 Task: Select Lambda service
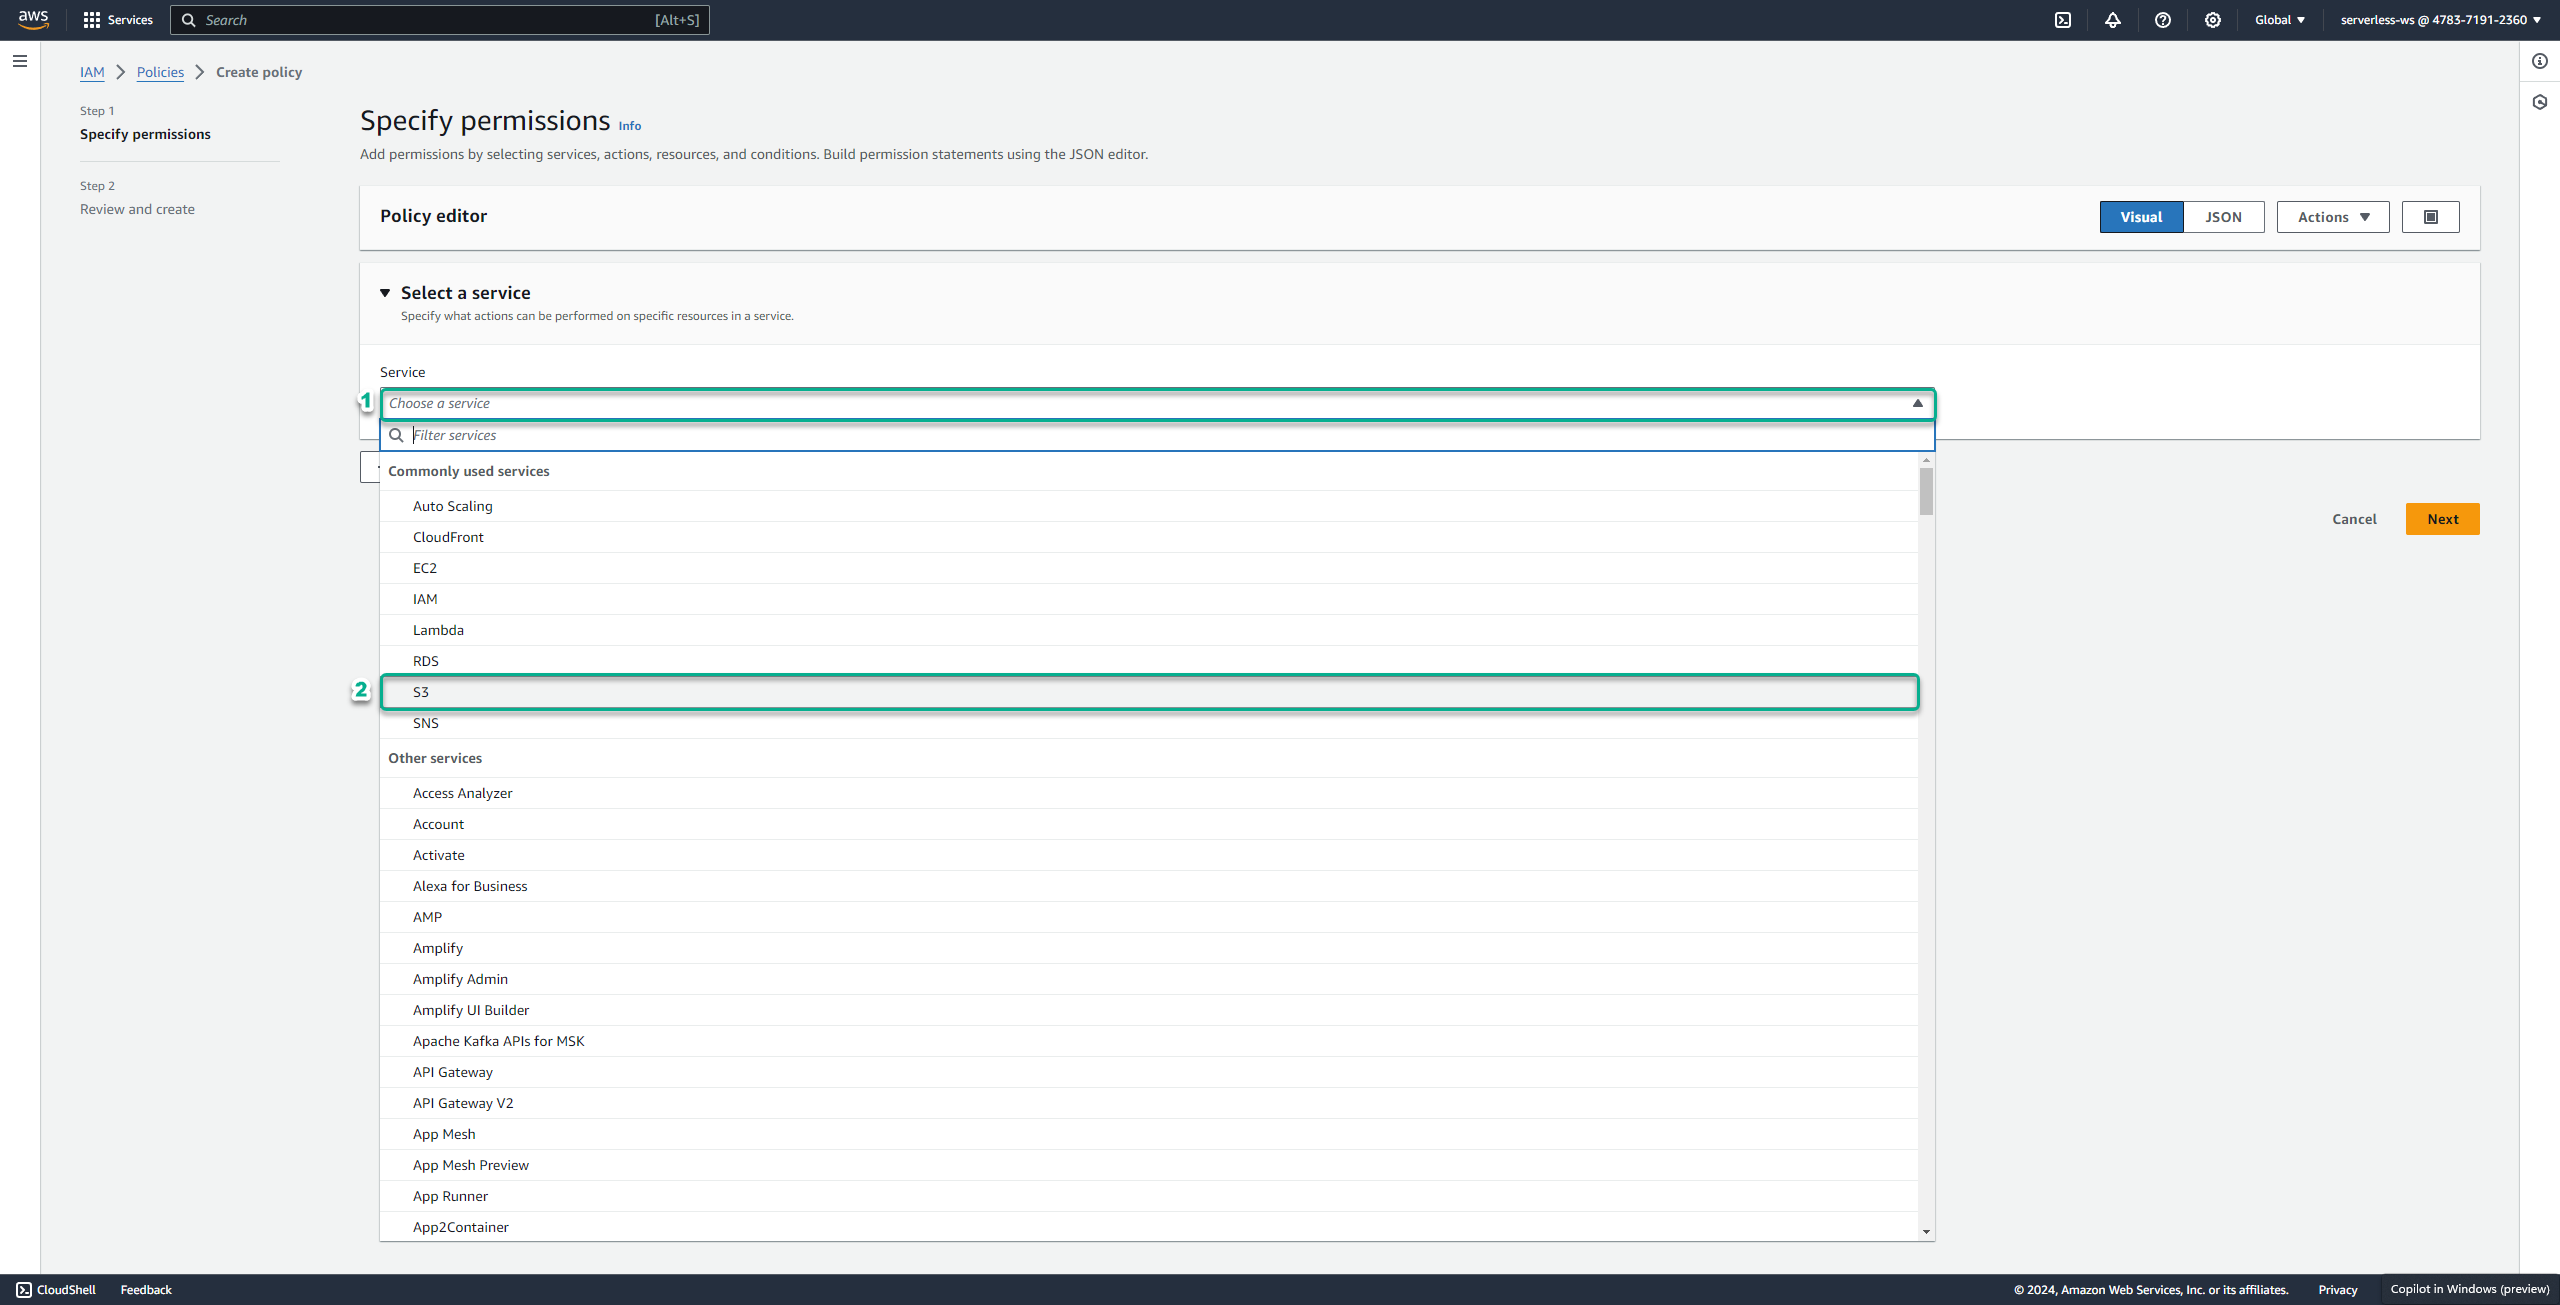click(x=1149, y=630)
